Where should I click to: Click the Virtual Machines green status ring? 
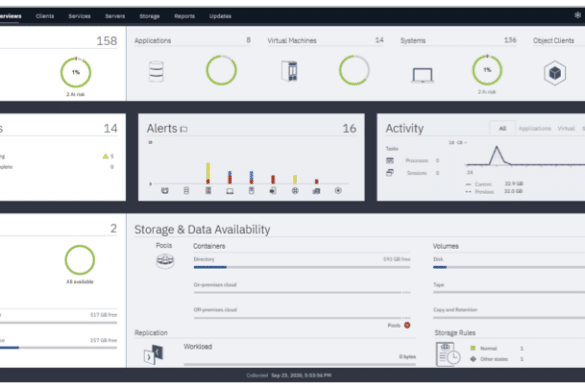coord(354,70)
